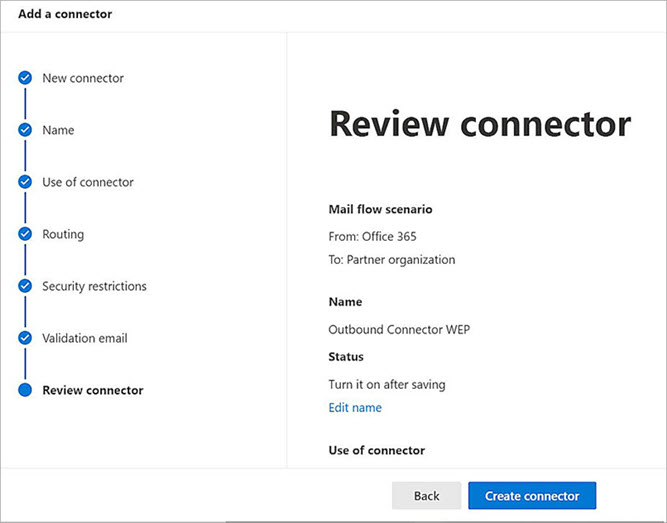Open the Security restrictions step label

[94, 286]
